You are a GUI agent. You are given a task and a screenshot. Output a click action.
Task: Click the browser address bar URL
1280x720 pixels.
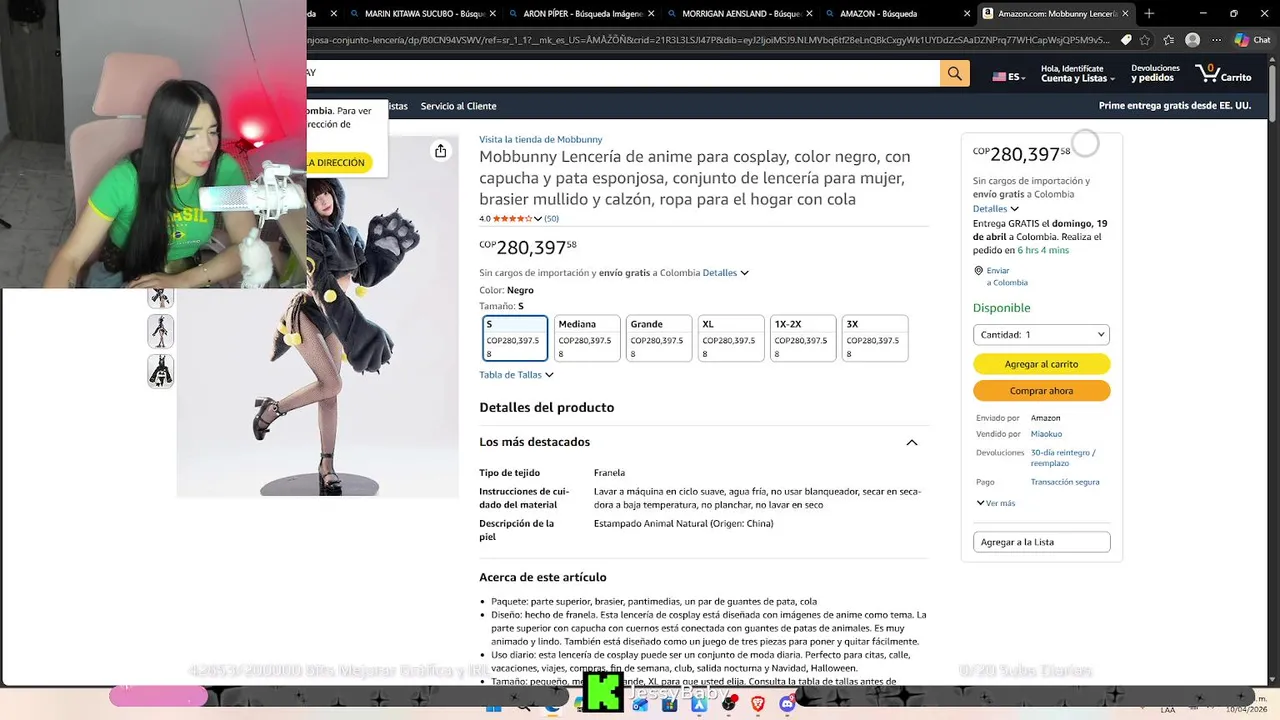(x=710, y=40)
